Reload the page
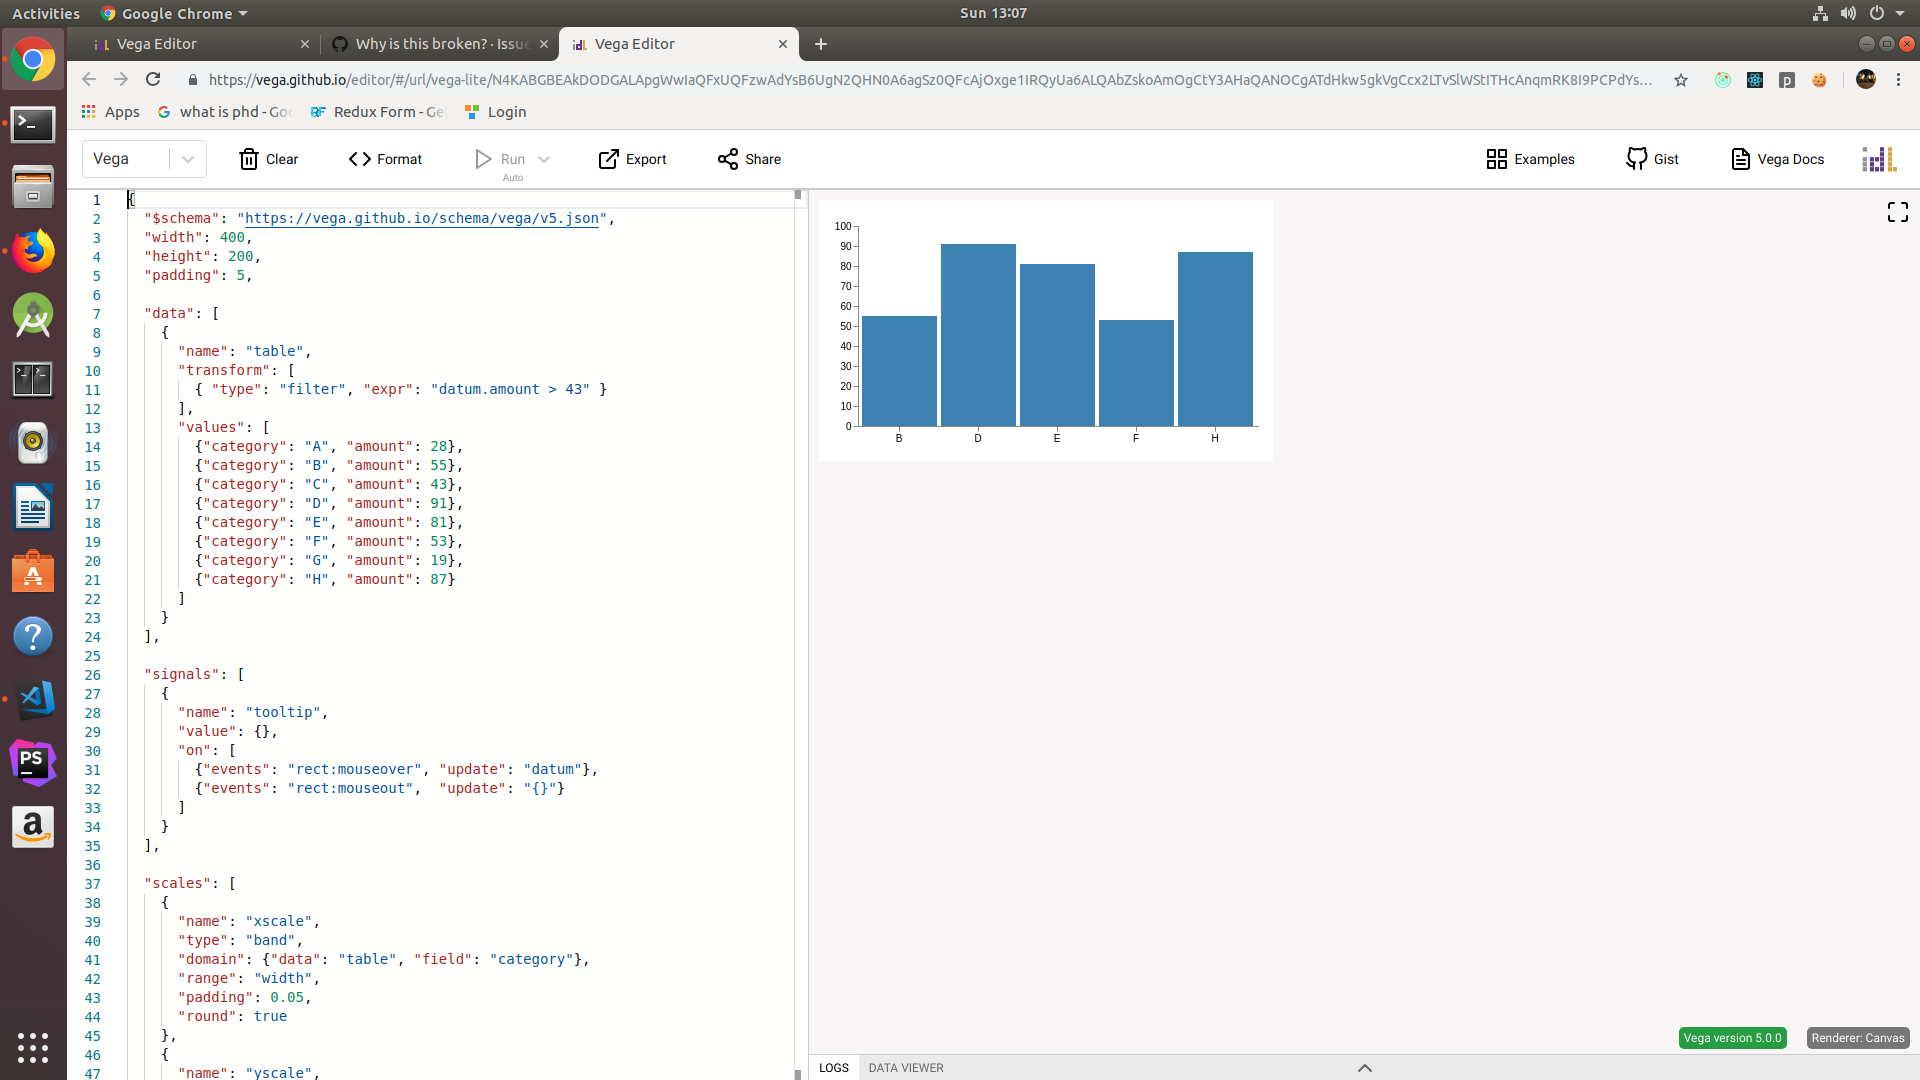Viewport: 1920px width, 1080px height. [153, 80]
